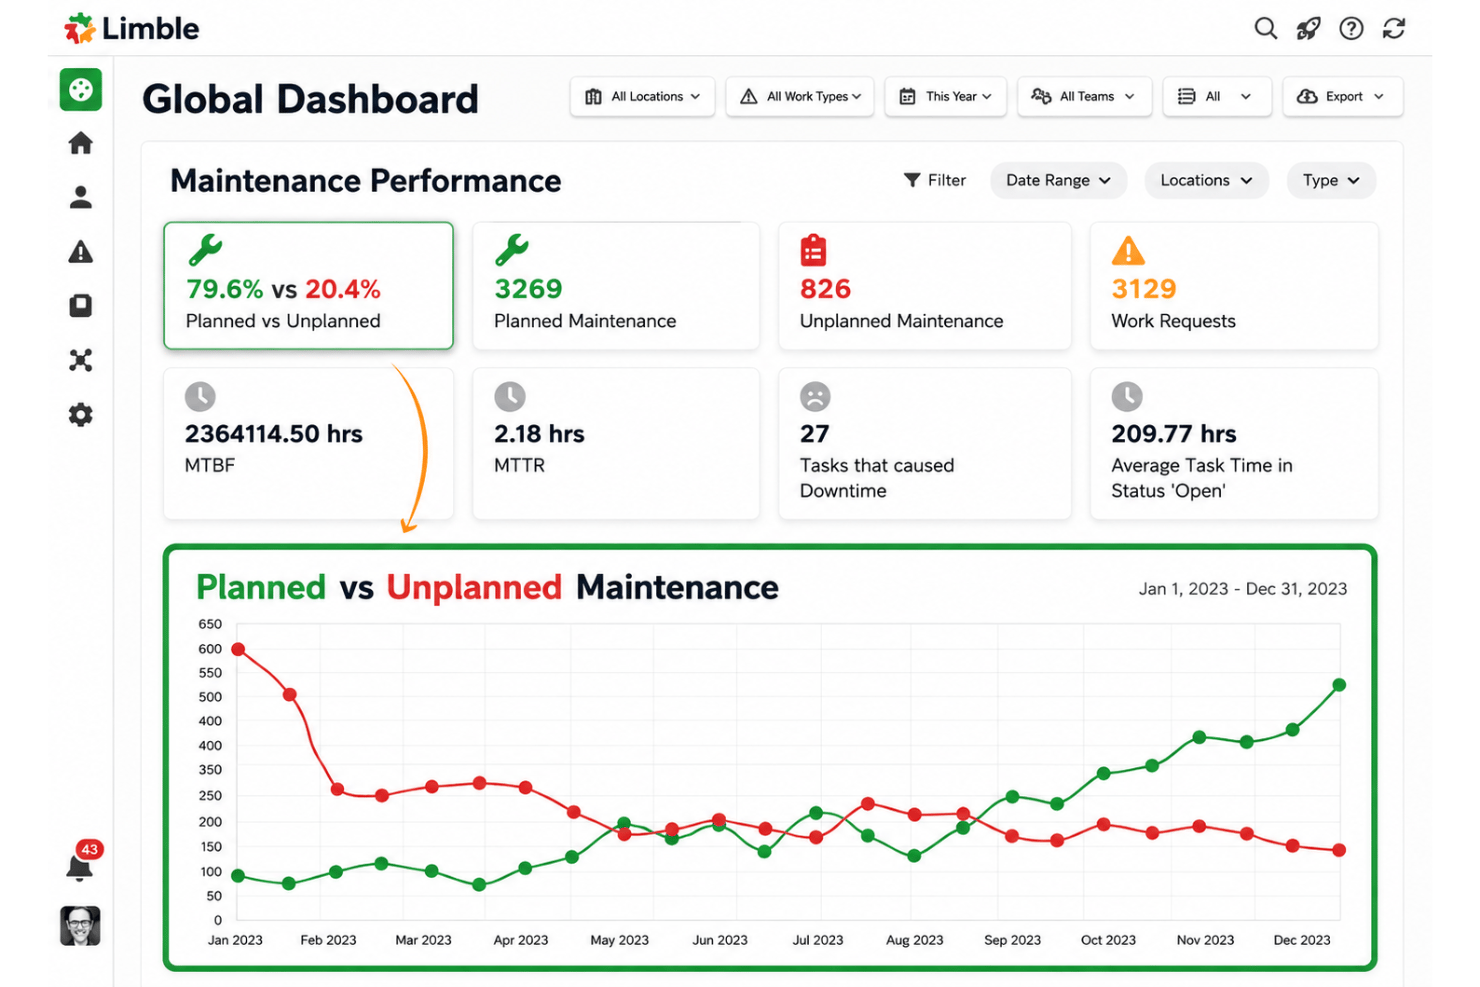1480x987 pixels.
Task: Open the help question mark icon
Action: [x=1351, y=28]
